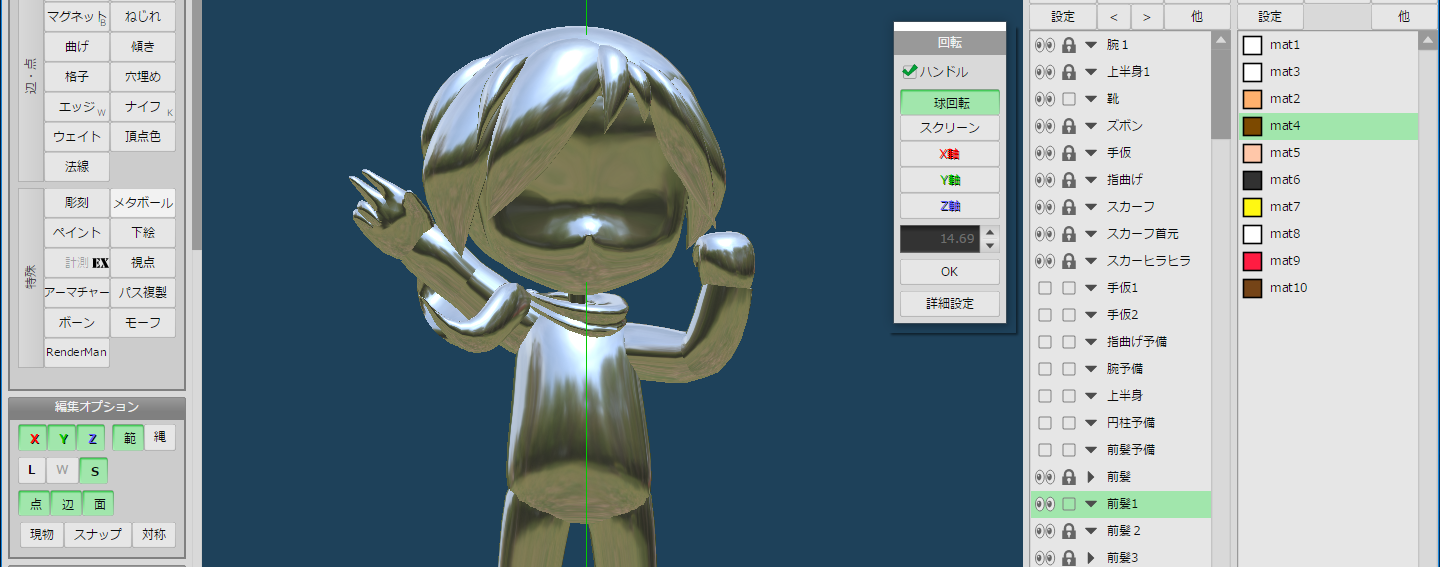
Task: Toggle X axis edit option
Action: (34, 438)
